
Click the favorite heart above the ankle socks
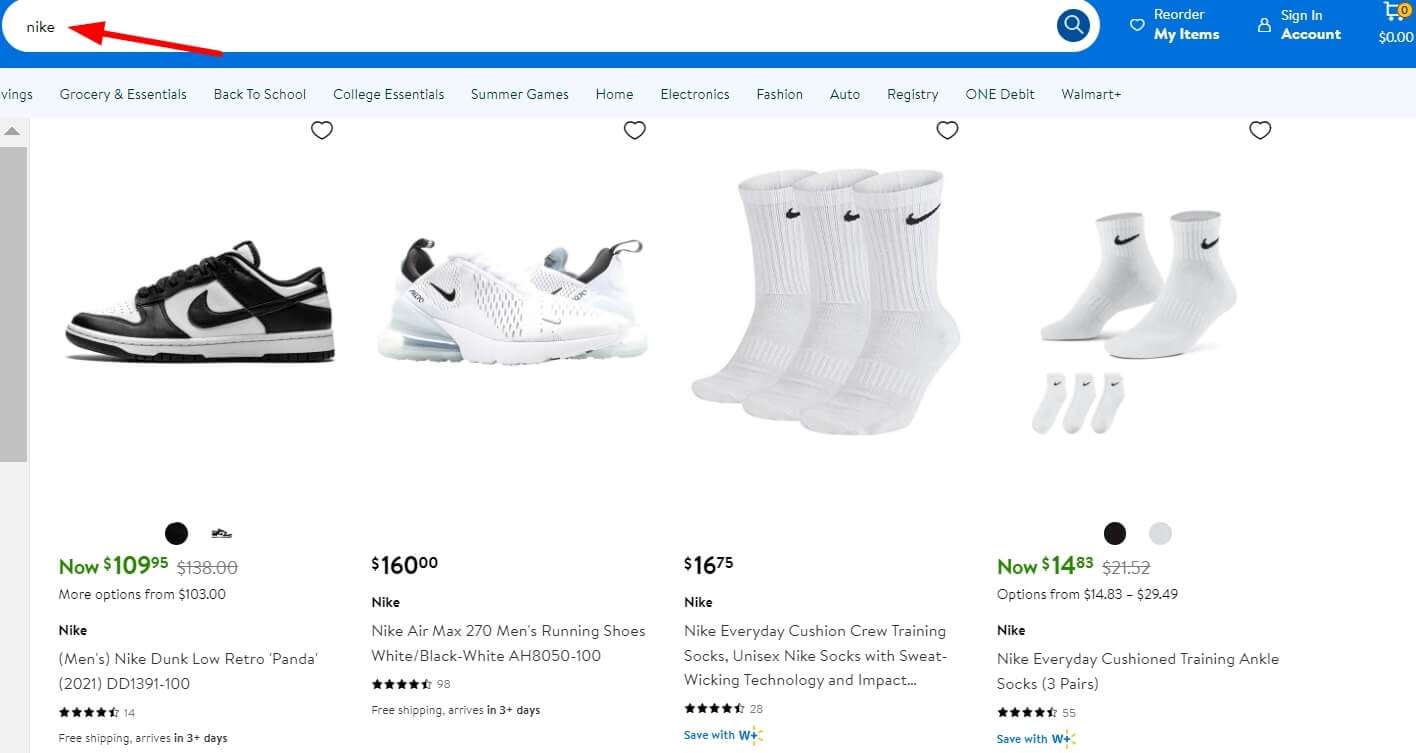(1260, 130)
